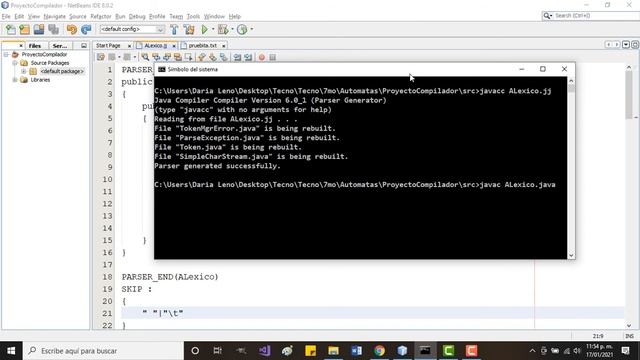Click the Undo toolbar icon
The height and width of the screenshot is (360, 640).
[x=72, y=29]
